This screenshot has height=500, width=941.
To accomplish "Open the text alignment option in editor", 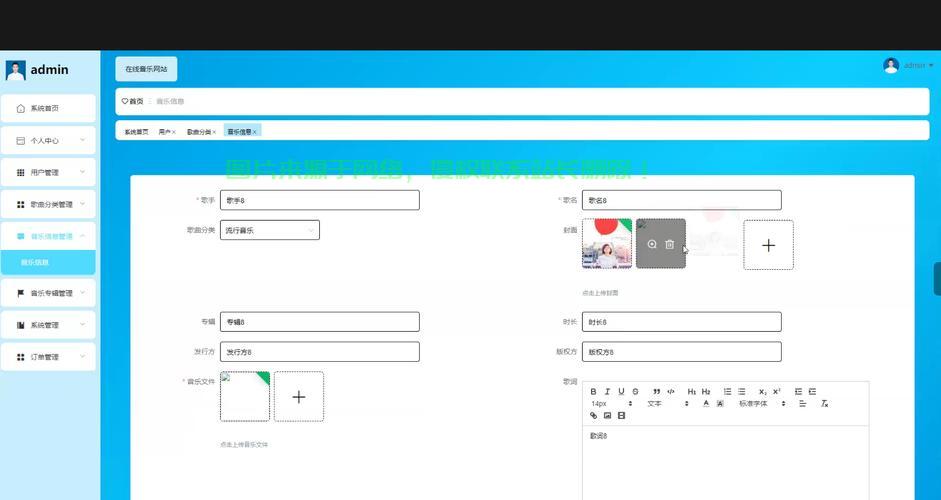I will point(802,403).
